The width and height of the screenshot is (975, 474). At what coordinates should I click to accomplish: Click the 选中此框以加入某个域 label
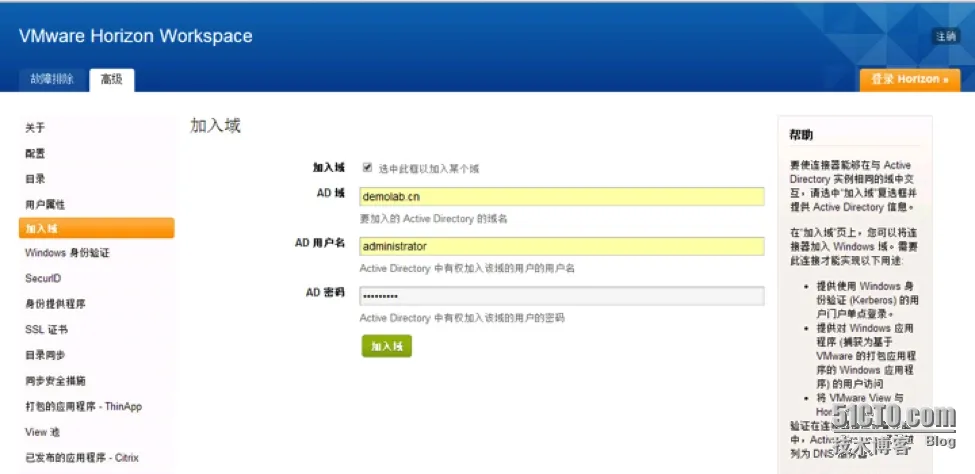click(x=428, y=169)
